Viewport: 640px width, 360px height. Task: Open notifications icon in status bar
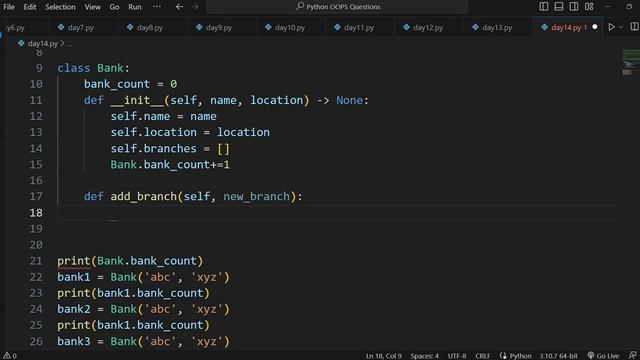click(x=633, y=356)
